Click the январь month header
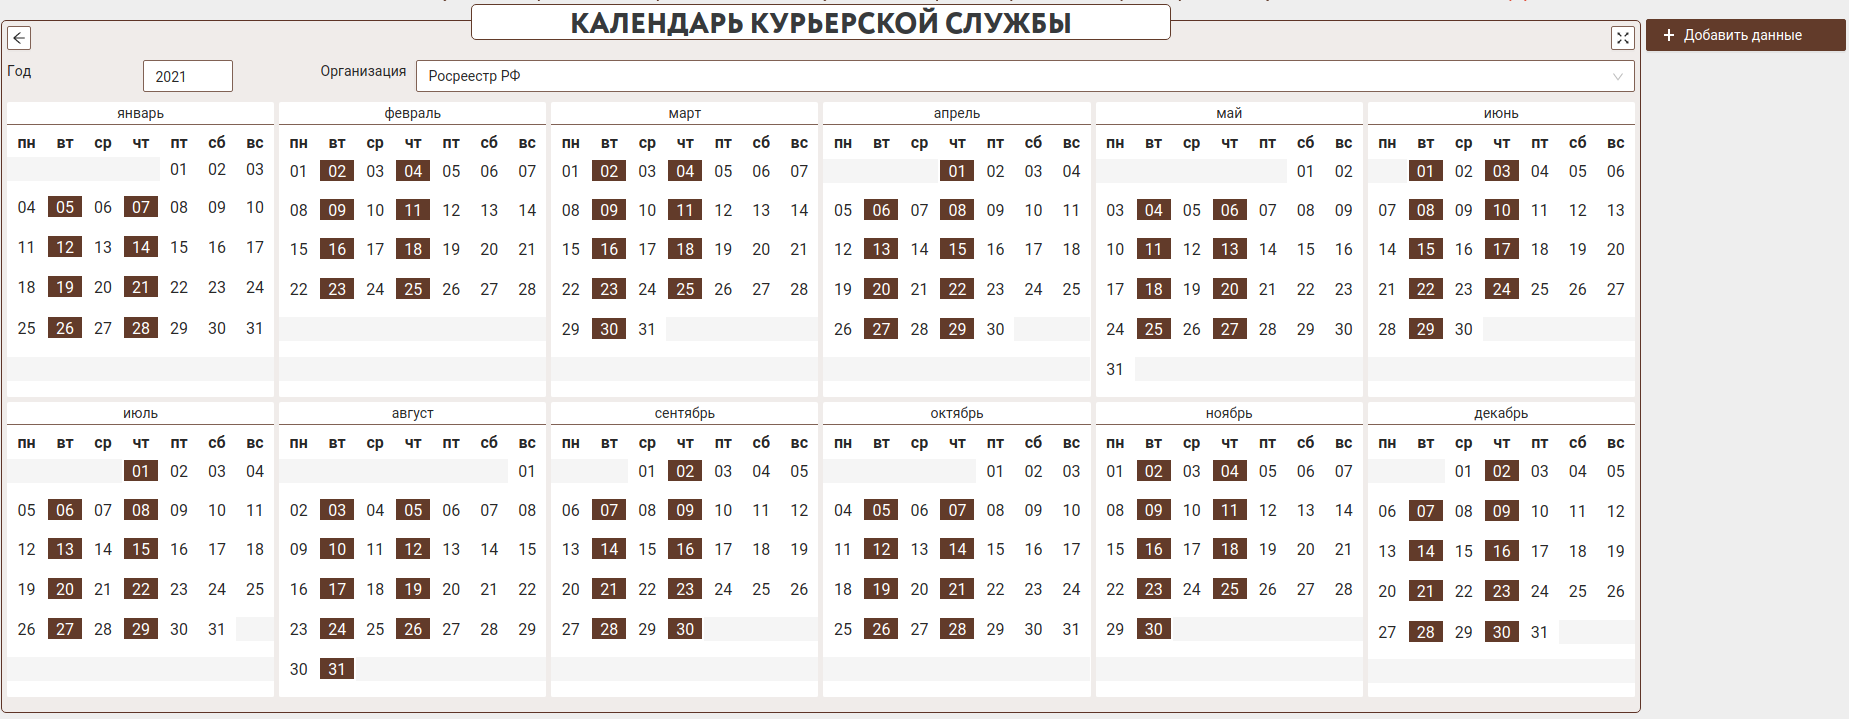 click(x=140, y=113)
